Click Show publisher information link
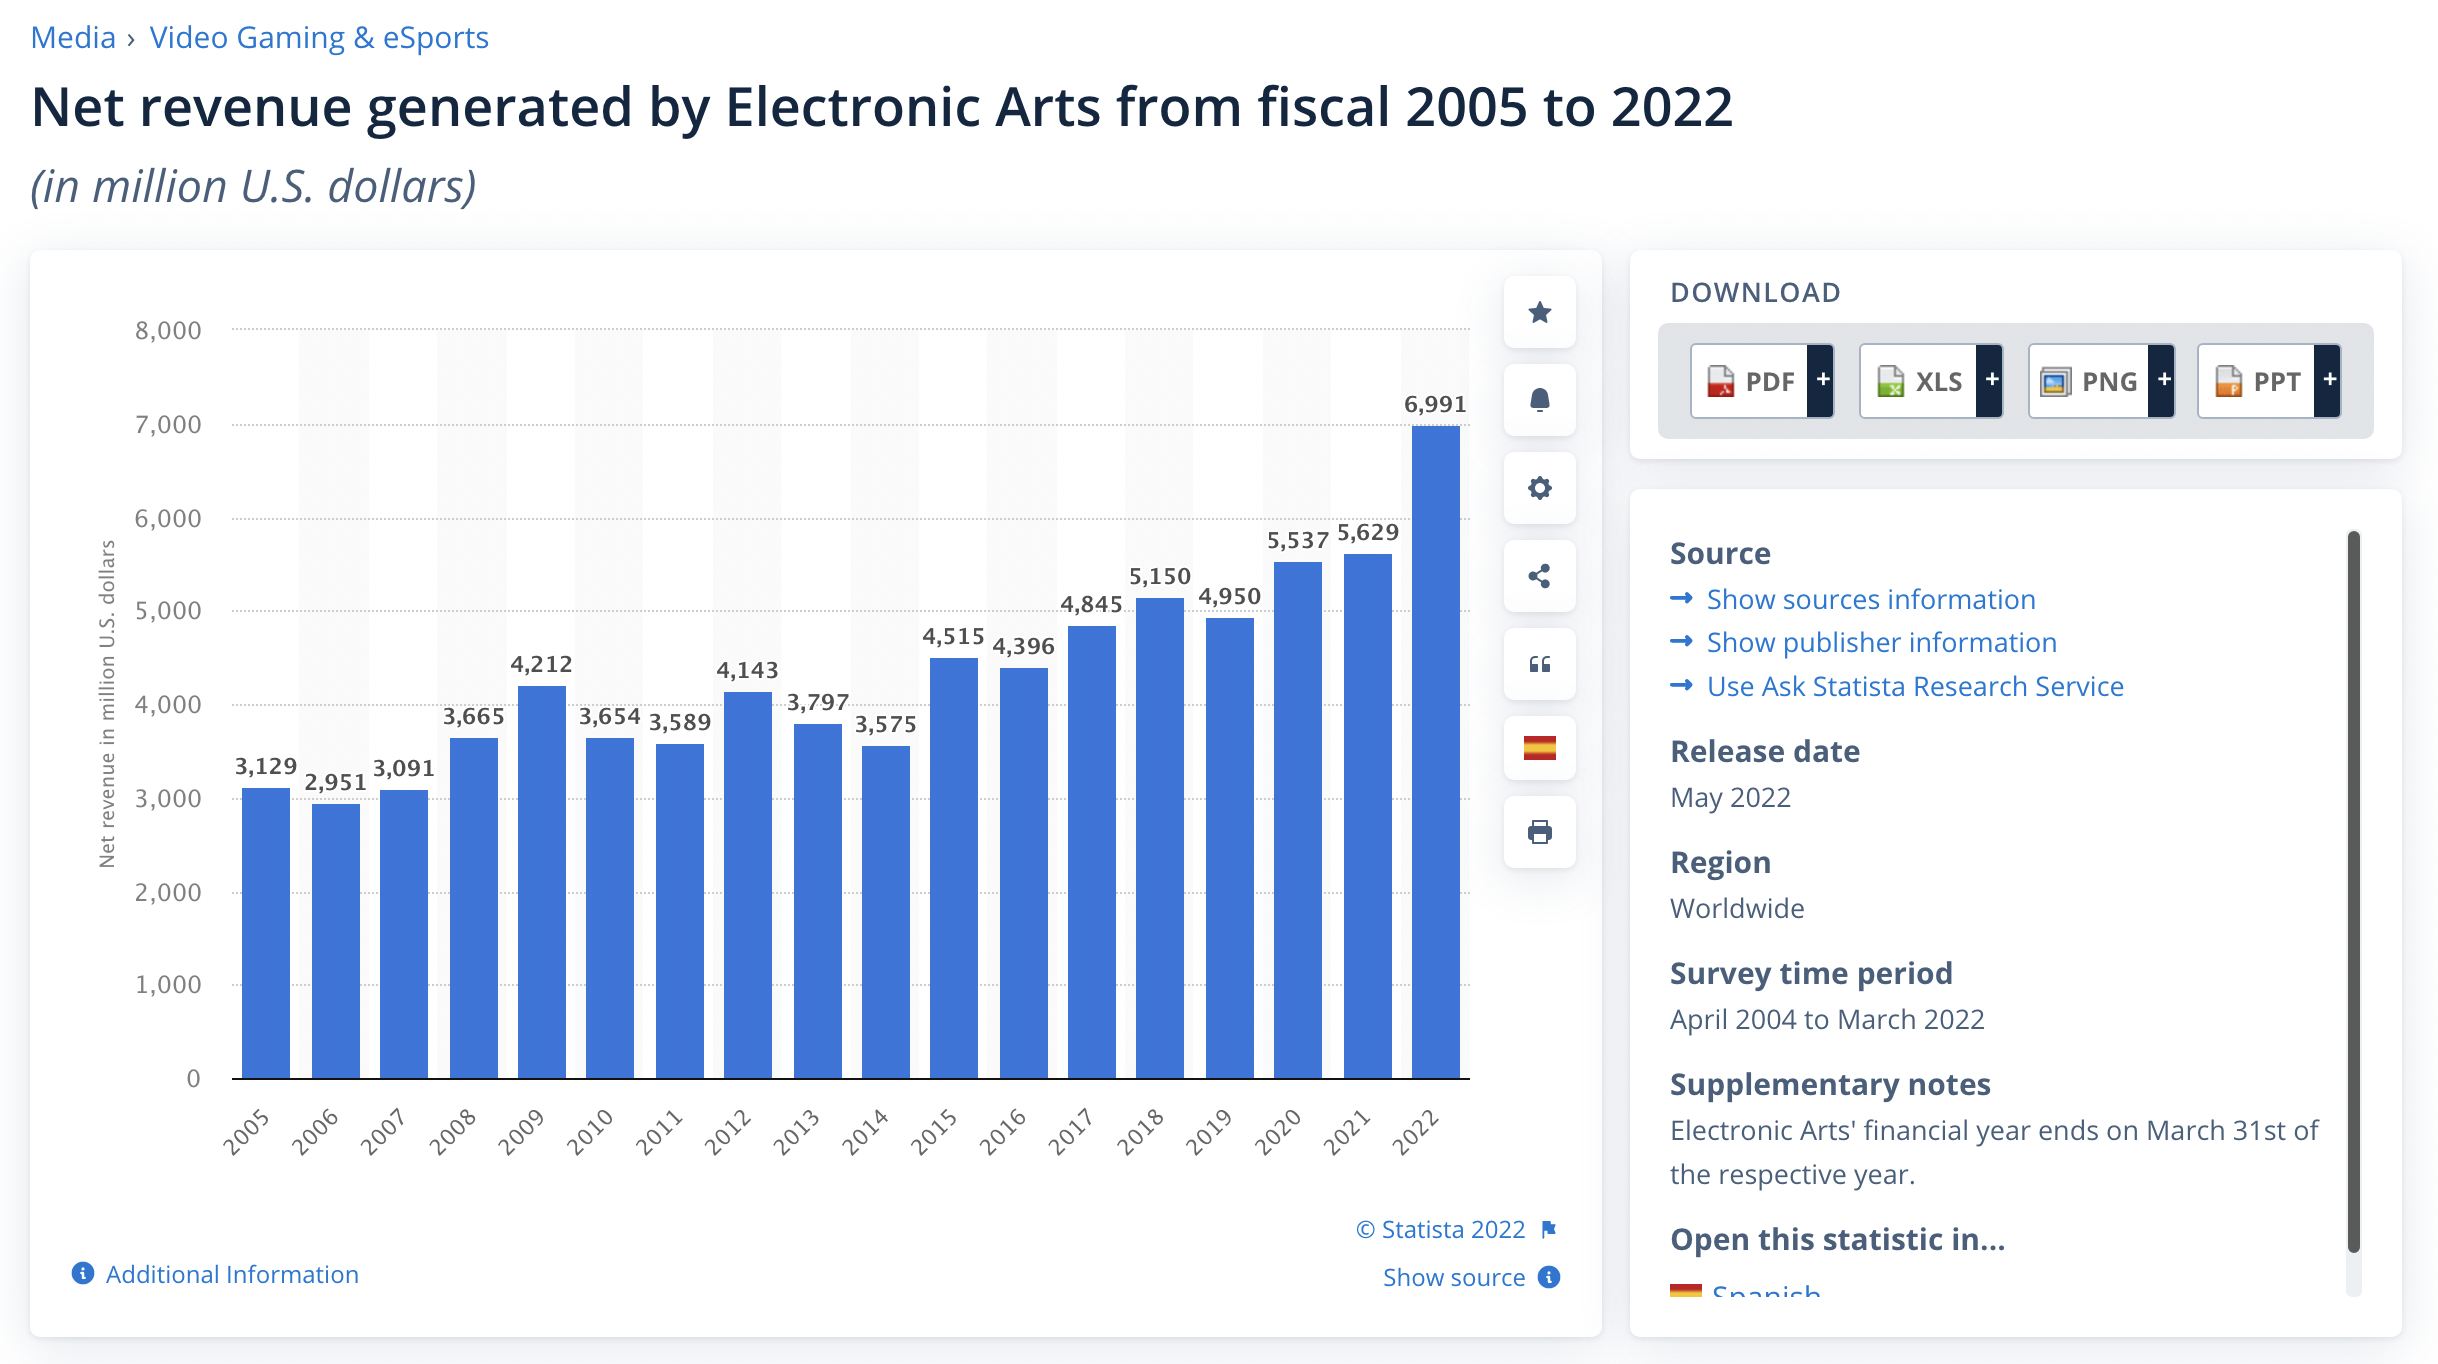 (x=1881, y=642)
